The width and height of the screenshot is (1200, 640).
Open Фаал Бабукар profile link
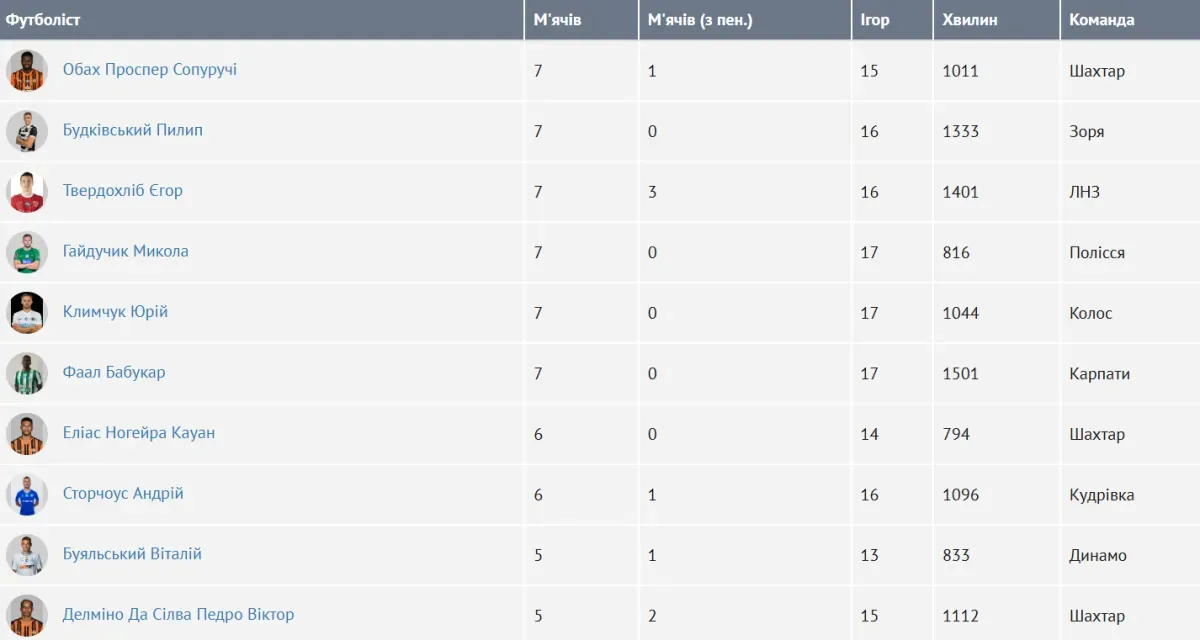click(114, 372)
